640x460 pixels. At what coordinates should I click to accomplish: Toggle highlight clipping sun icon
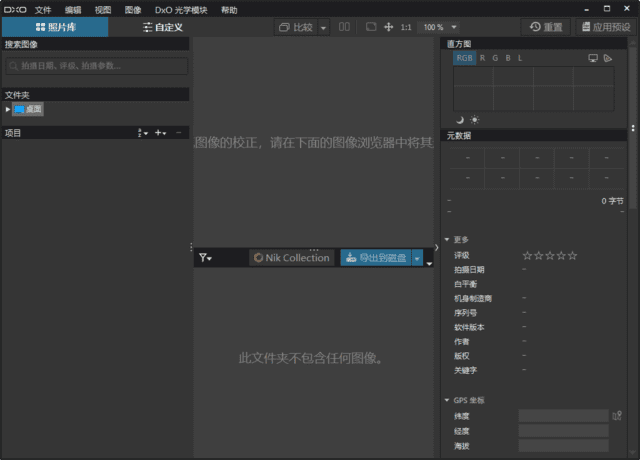pyautogui.click(x=474, y=119)
